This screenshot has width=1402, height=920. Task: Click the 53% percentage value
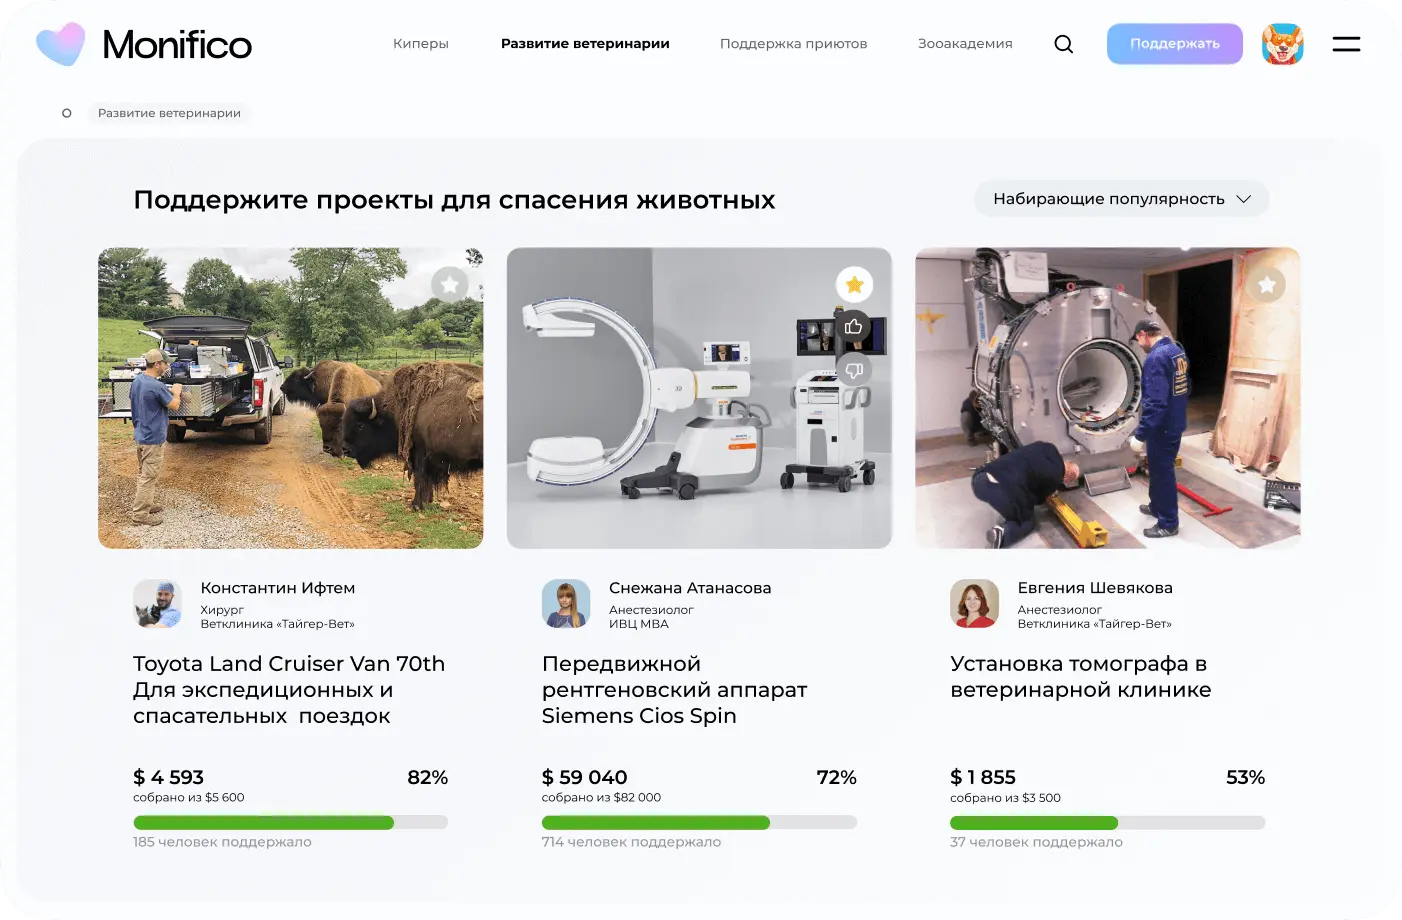(1246, 777)
